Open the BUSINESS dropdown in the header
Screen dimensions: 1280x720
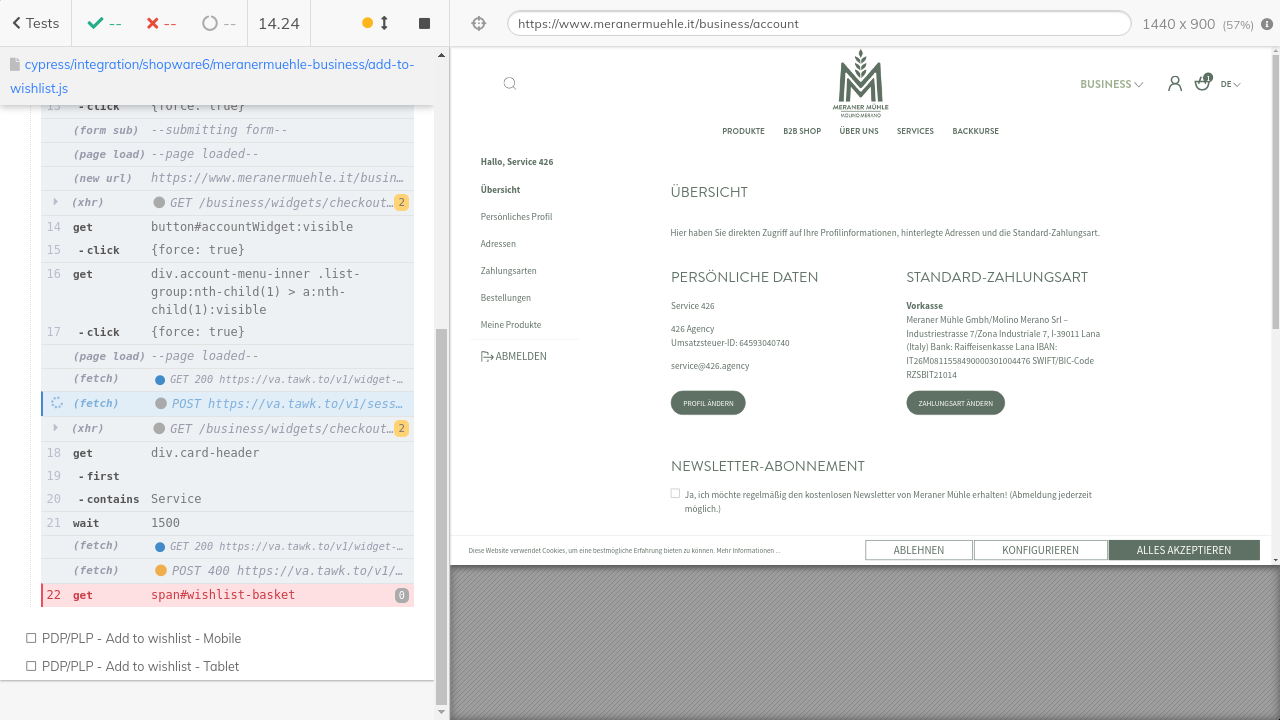(x=1111, y=84)
